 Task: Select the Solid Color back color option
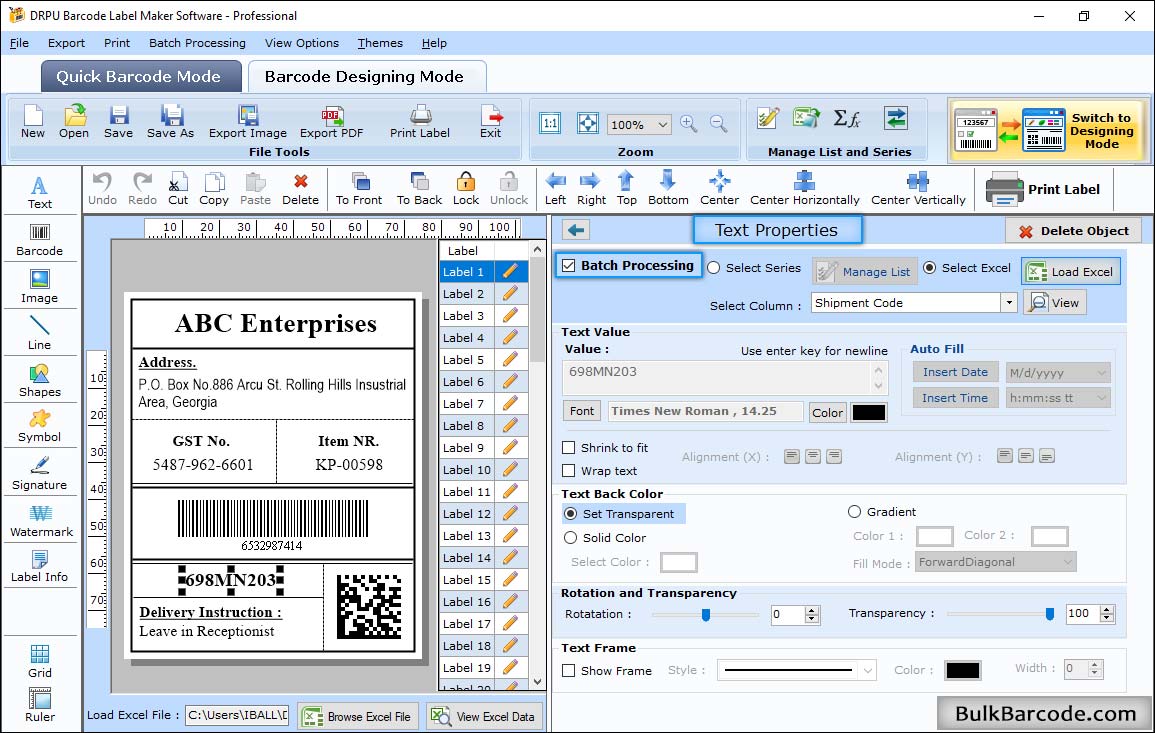(570, 538)
